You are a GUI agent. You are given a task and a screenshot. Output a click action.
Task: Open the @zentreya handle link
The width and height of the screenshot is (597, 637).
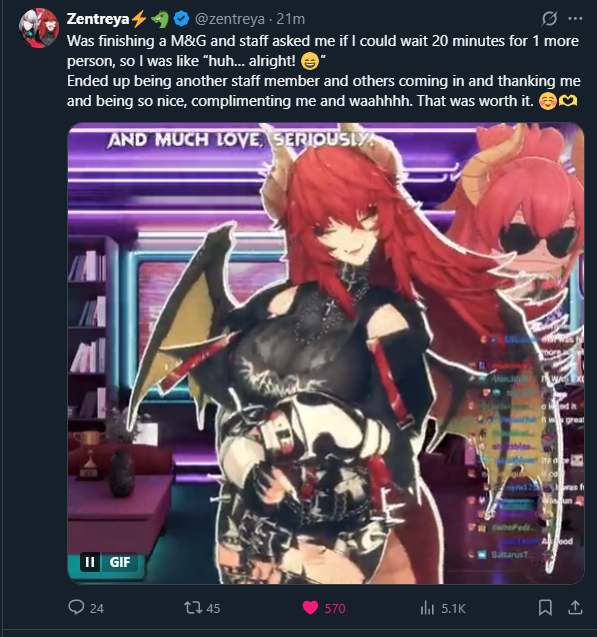pyautogui.click(x=230, y=19)
